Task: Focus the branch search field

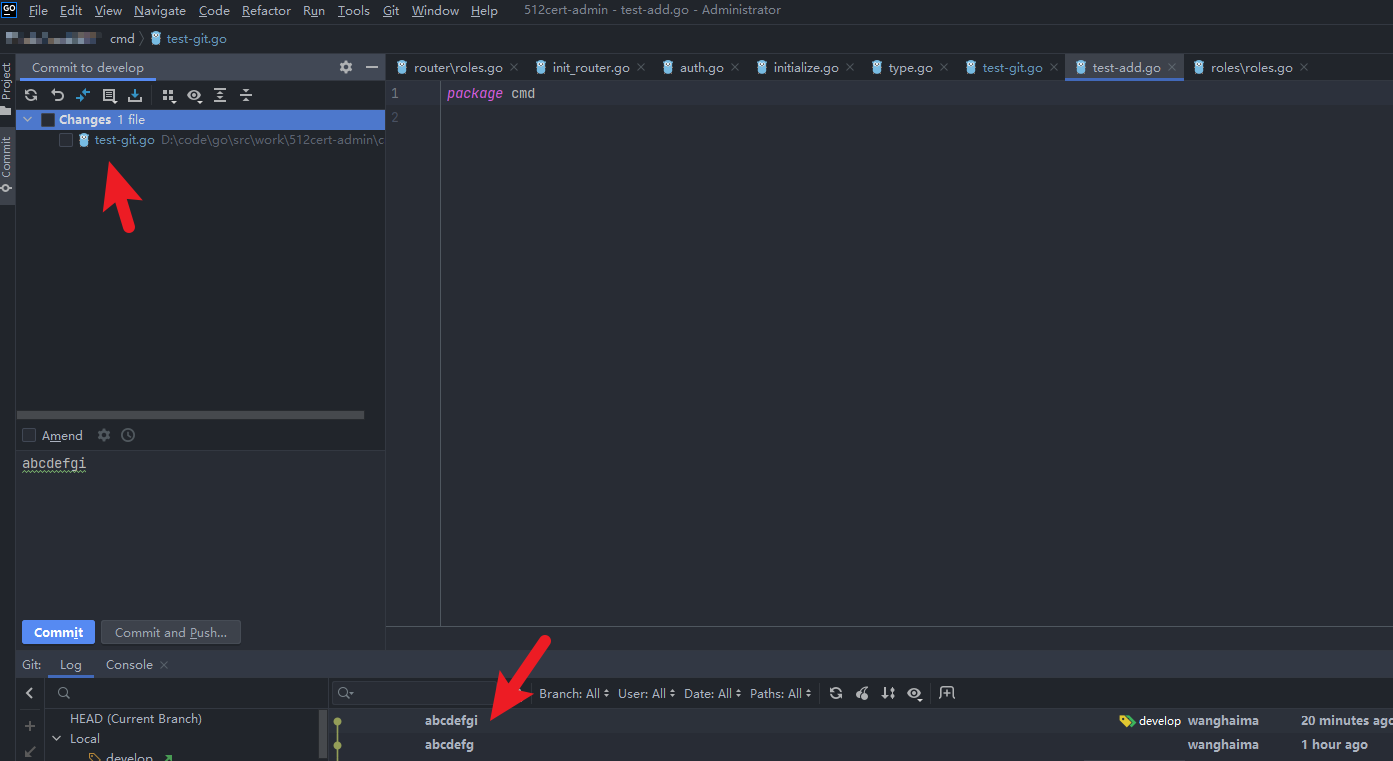Action: coord(185,693)
